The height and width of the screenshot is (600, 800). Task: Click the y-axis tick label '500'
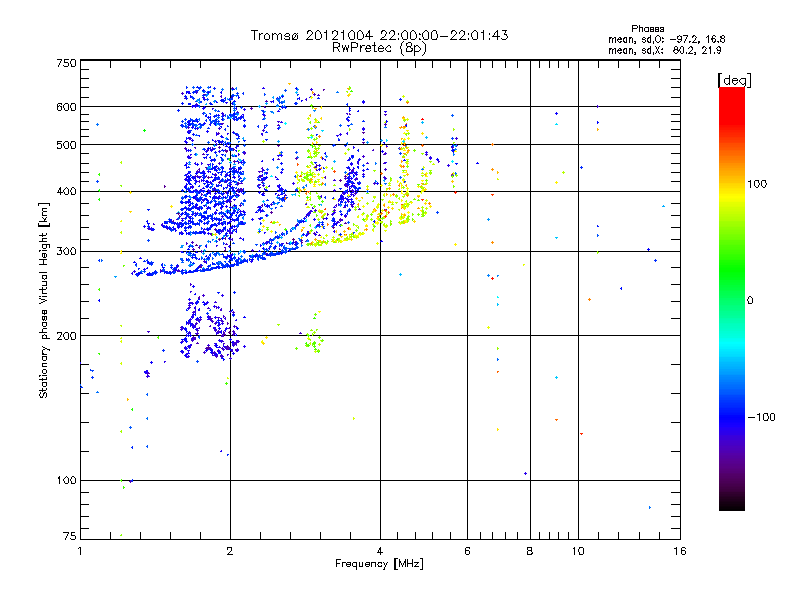tap(66, 145)
